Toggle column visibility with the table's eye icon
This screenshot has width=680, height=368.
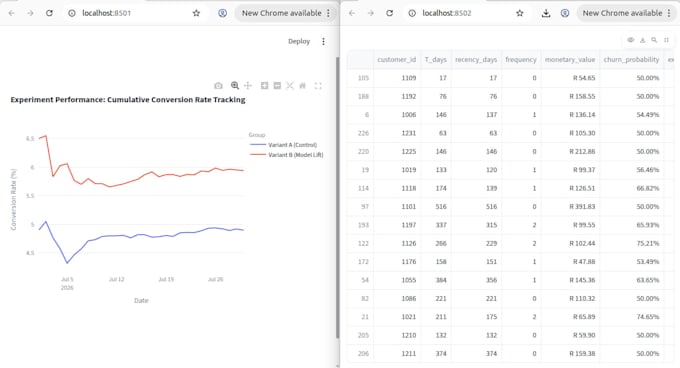point(631,40)
